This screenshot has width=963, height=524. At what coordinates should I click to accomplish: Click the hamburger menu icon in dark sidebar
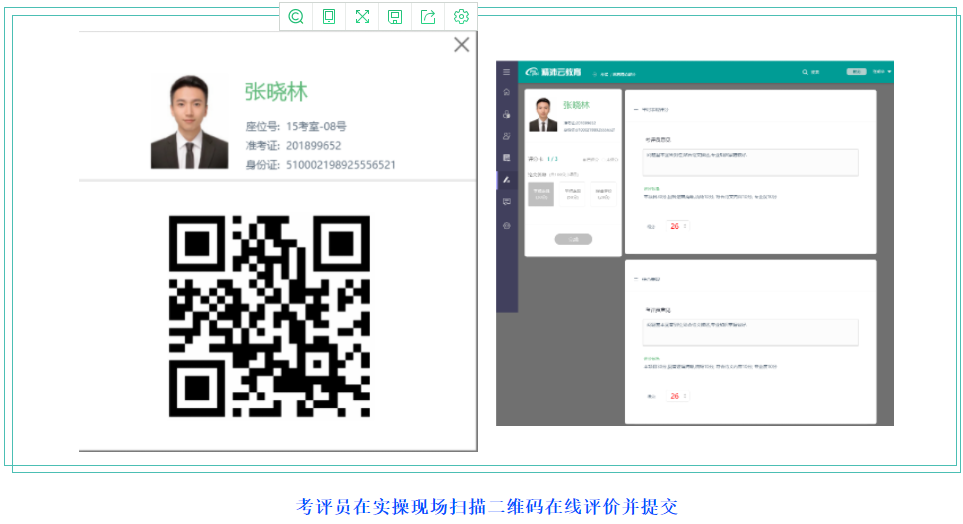click(x=507, y=72)
